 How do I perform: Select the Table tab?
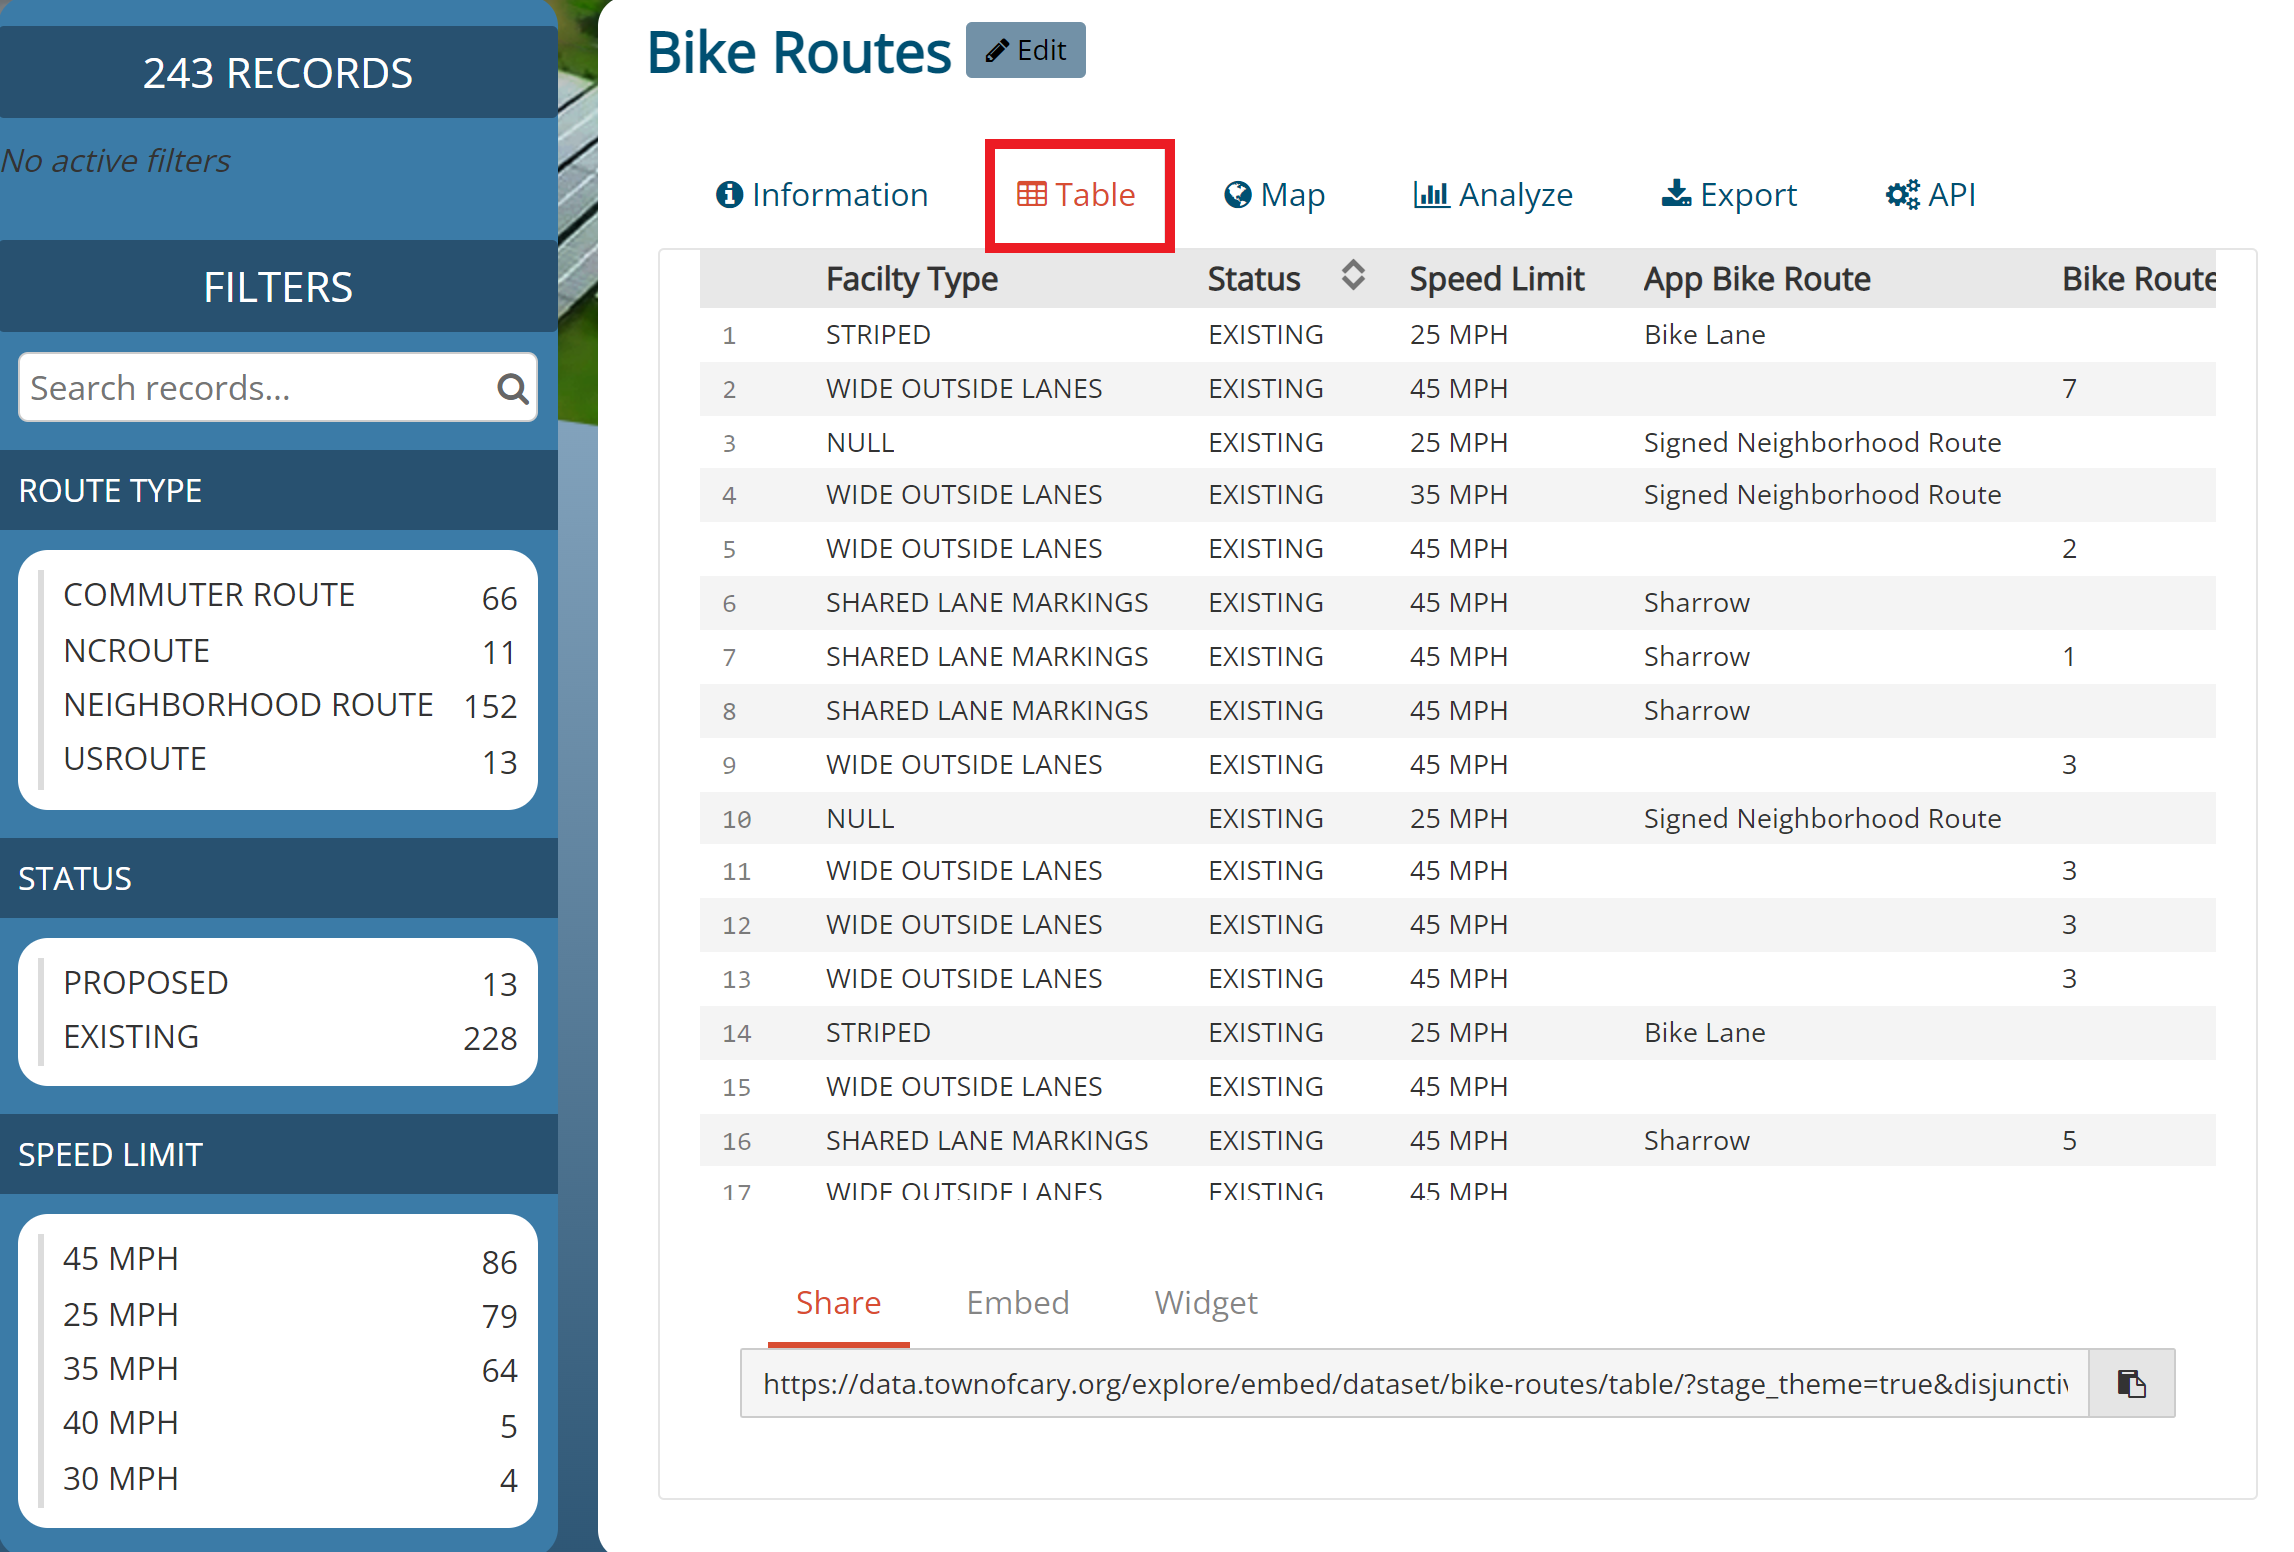(1077, 194)
